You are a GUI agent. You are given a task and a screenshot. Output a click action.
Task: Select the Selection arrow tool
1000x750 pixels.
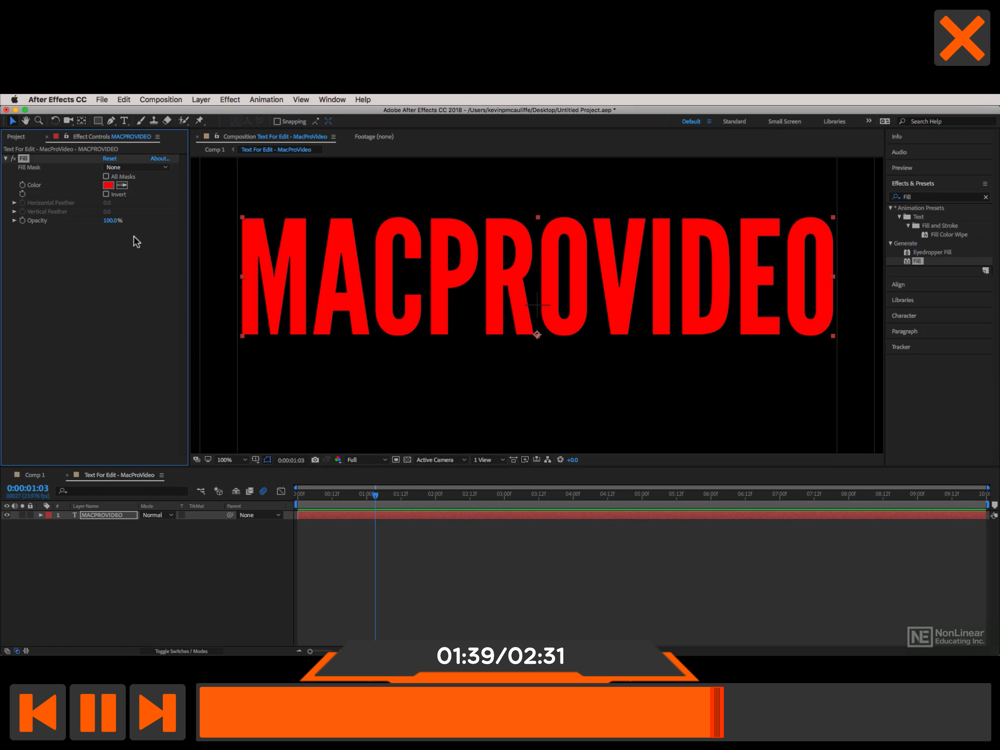(12, 121)
